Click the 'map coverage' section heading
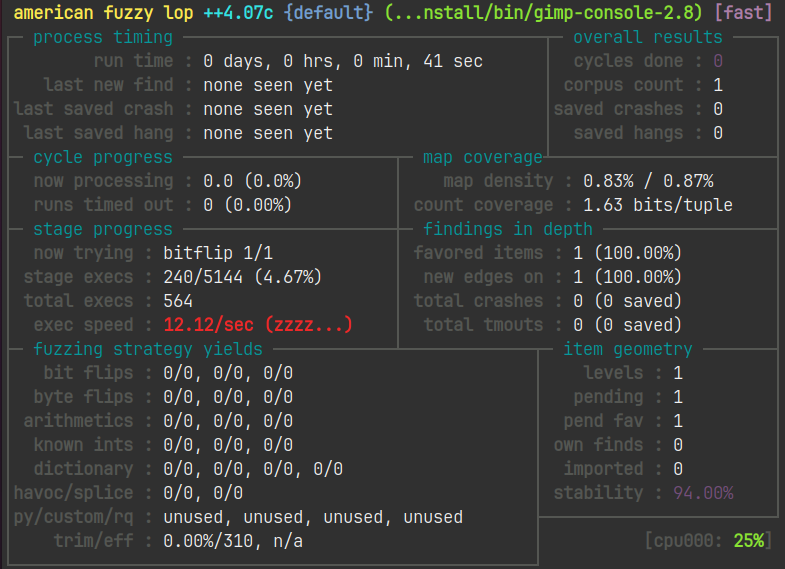The image size is (785, 569). tap(483, 157)
